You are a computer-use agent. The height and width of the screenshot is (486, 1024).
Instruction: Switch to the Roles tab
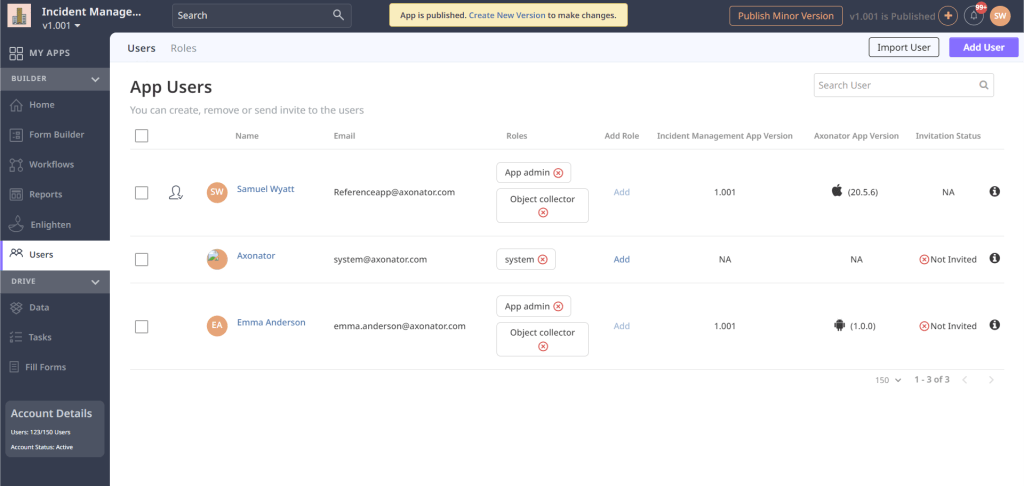[x=183, y=48]
